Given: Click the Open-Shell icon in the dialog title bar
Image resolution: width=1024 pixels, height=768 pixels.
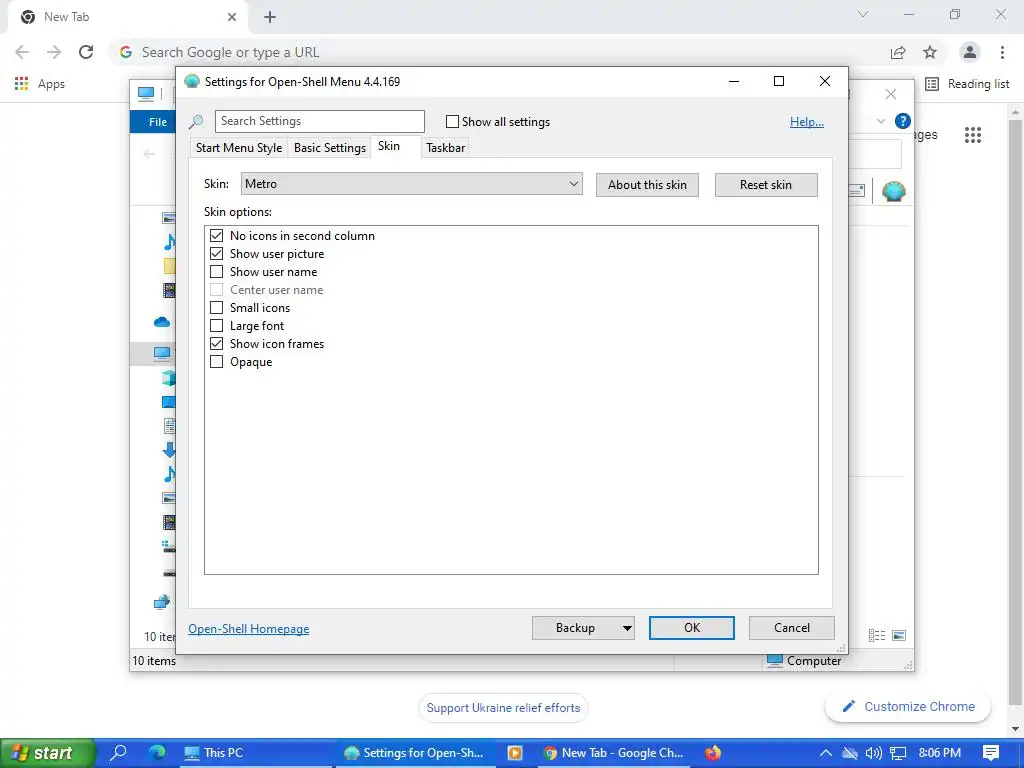Looking at the screenshot, I should [191, 82].
